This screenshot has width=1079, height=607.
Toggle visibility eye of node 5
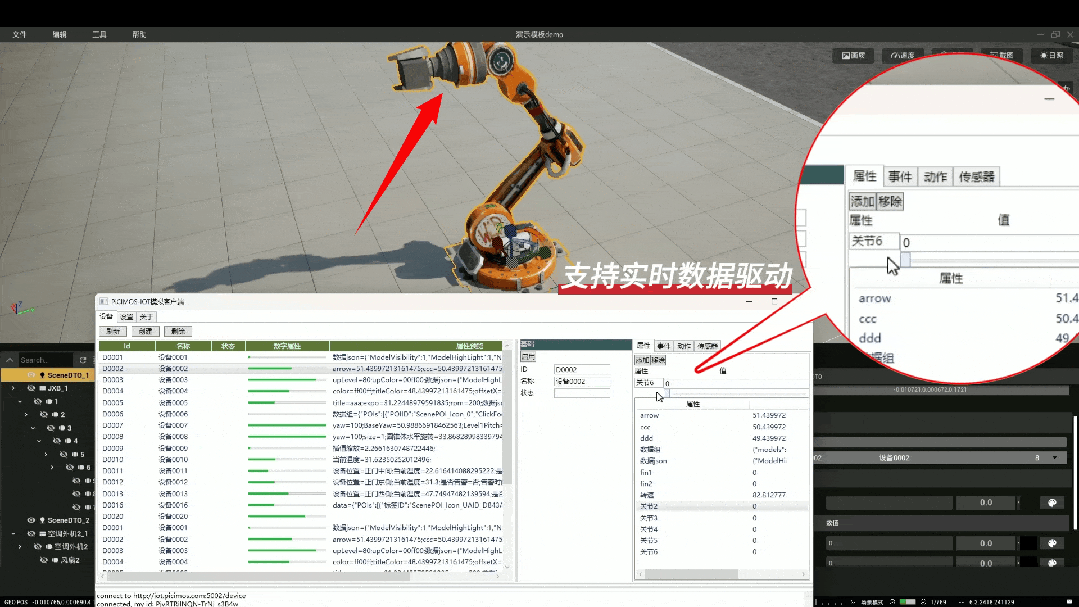coord(63,454)
